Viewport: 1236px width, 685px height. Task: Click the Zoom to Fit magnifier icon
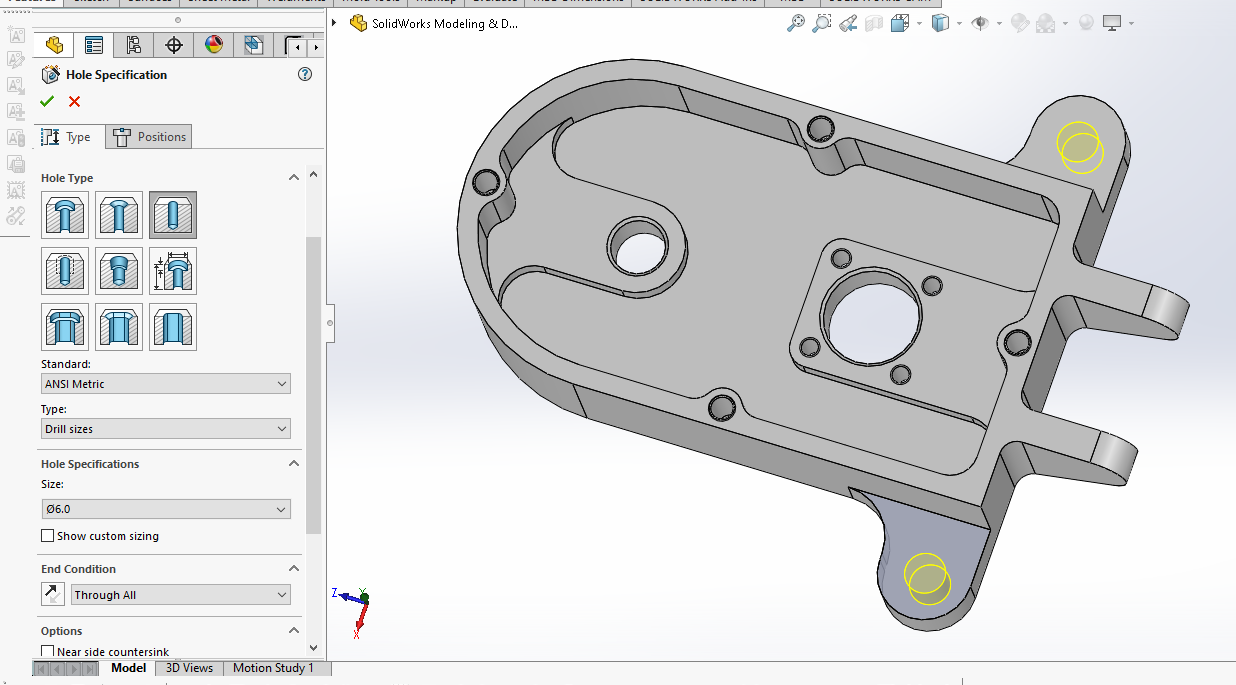click(x=796, y=23)
